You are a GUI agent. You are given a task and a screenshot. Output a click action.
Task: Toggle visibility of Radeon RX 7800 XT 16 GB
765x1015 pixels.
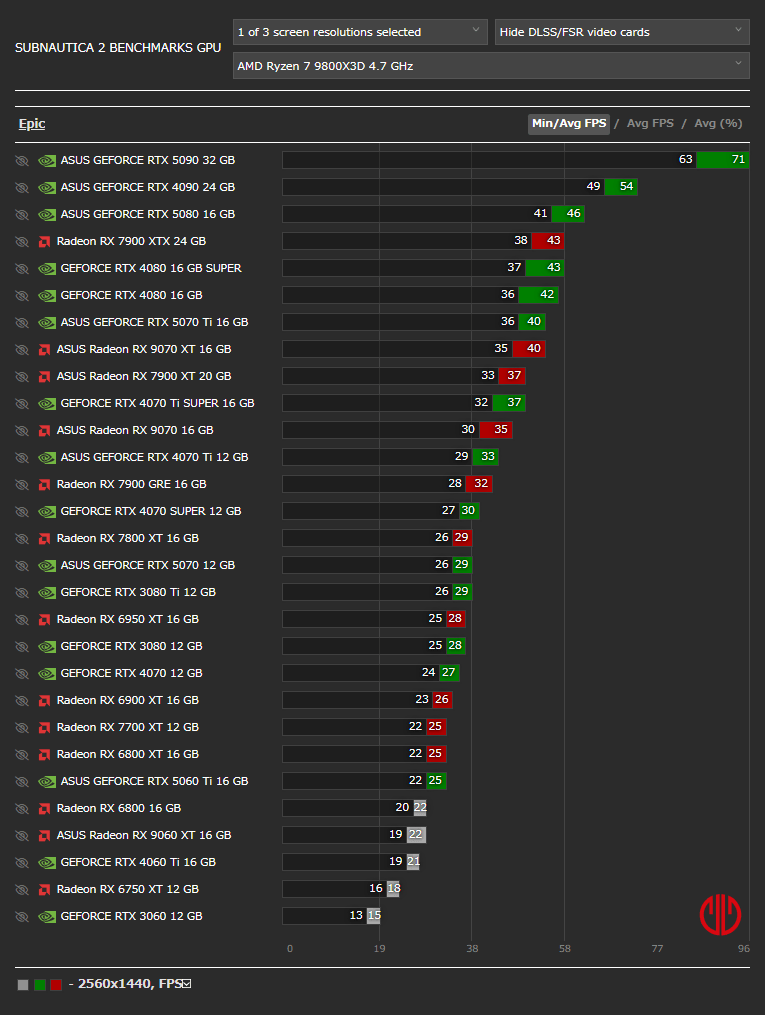(22, 539)
